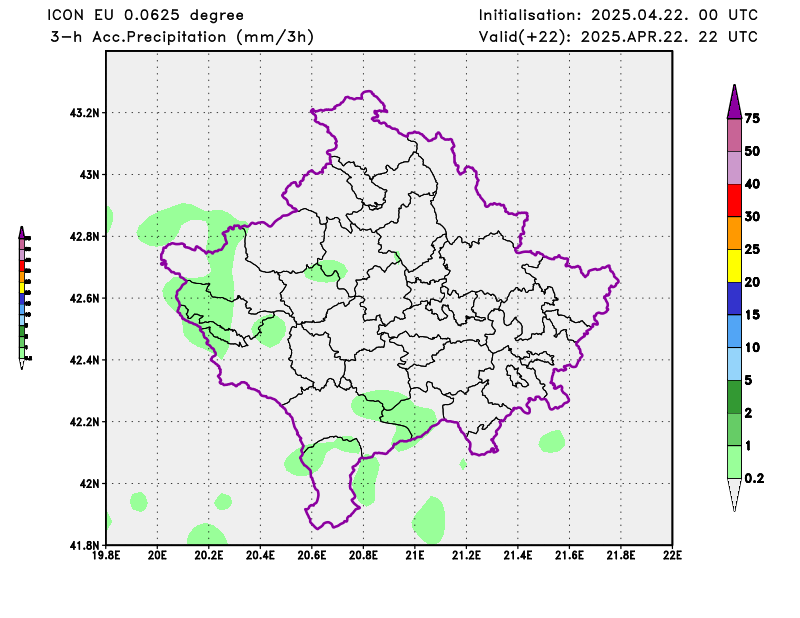Click the latitude label "42.4N"

tap(85, 360)
